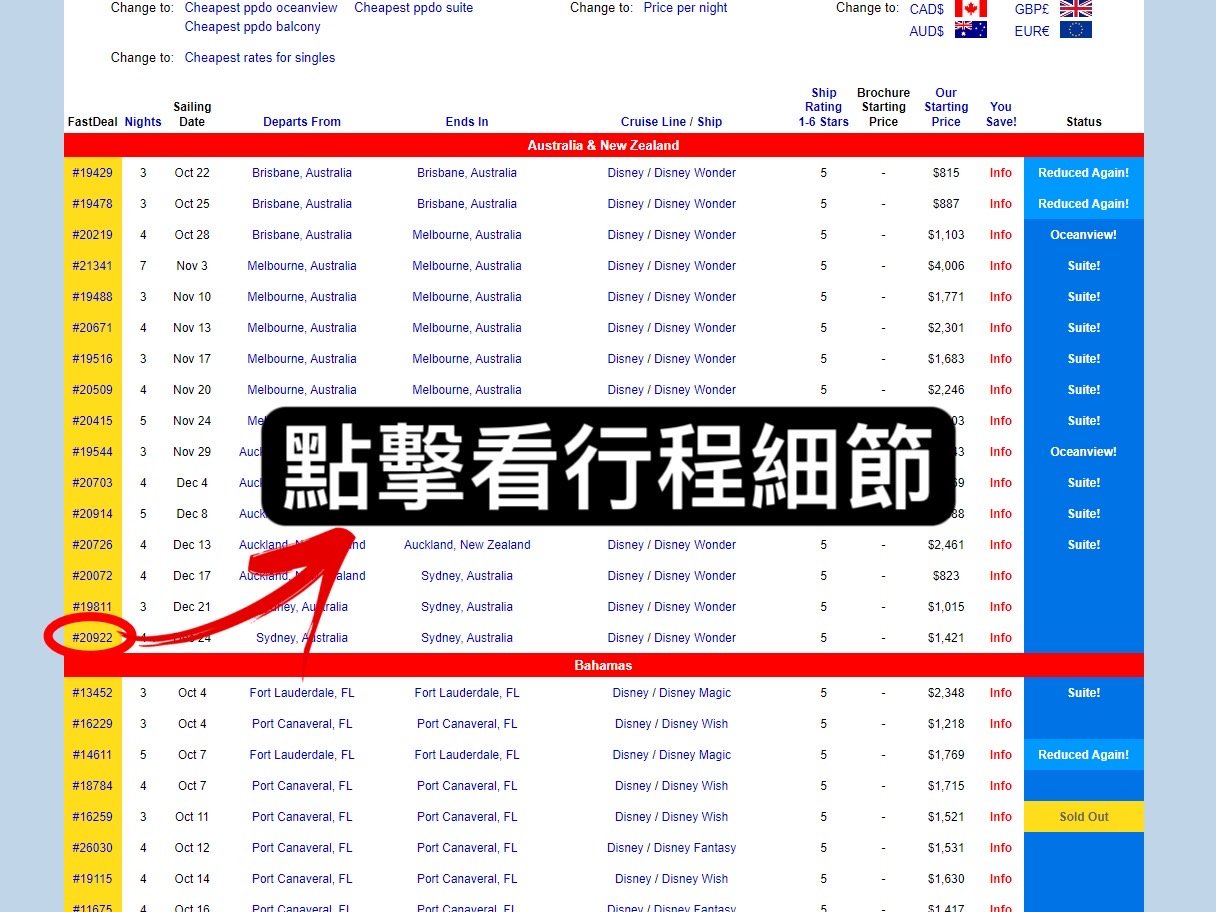This screenshot has height=912, width=1216.
Task: Open FastDeal #19478
Action: click(x=93, y=204)
